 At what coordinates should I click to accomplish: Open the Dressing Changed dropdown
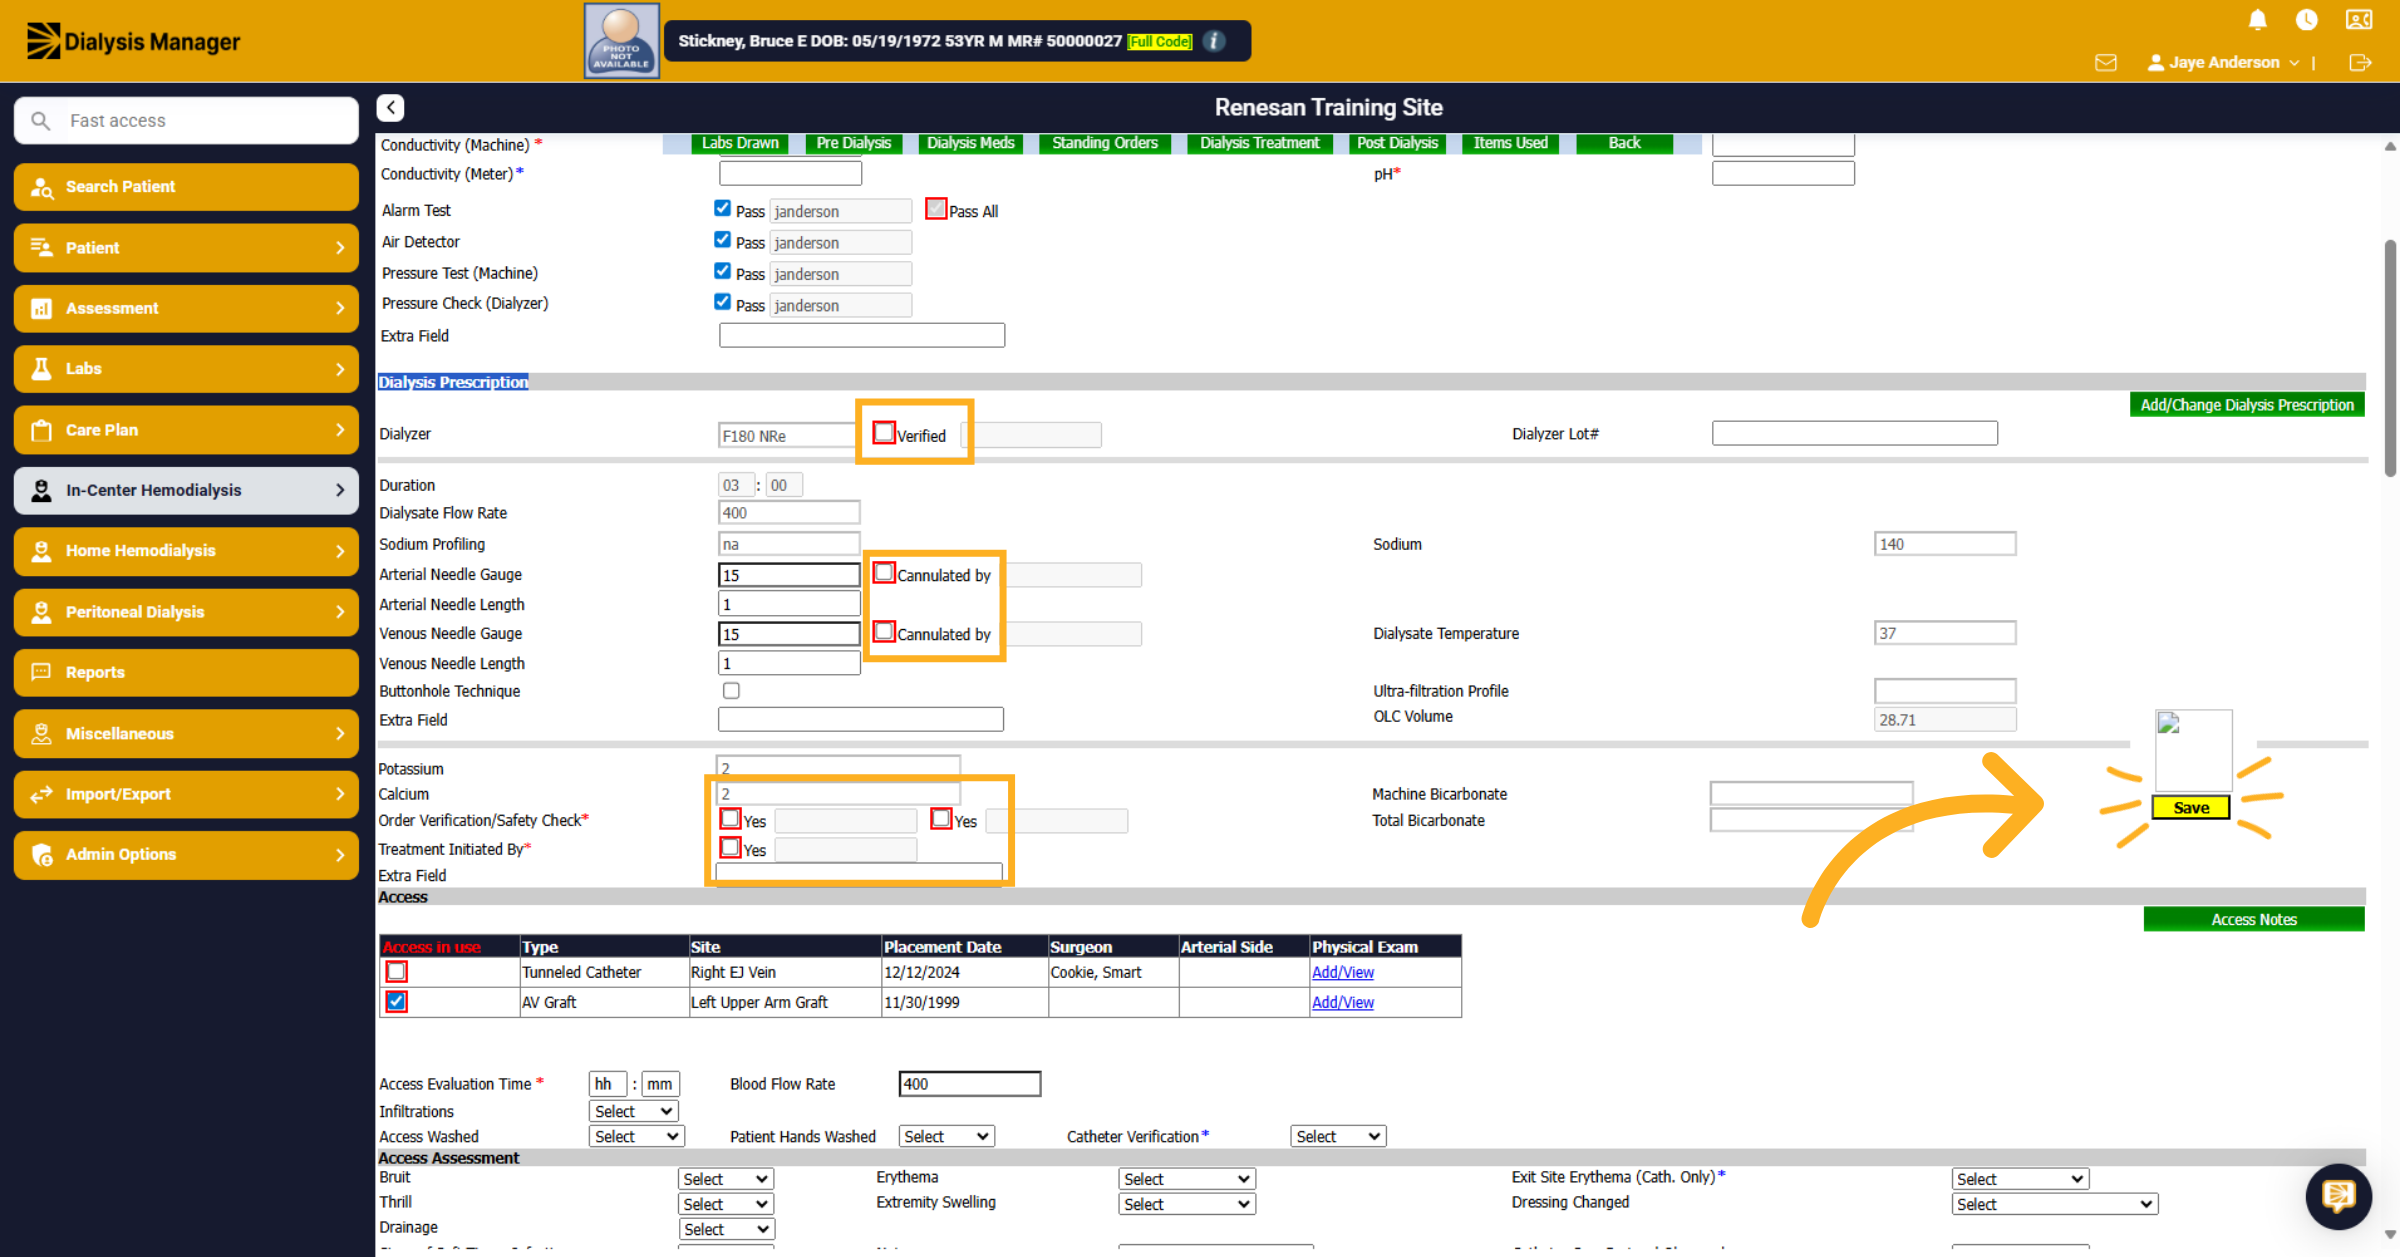click(x=2055, y=1204)
